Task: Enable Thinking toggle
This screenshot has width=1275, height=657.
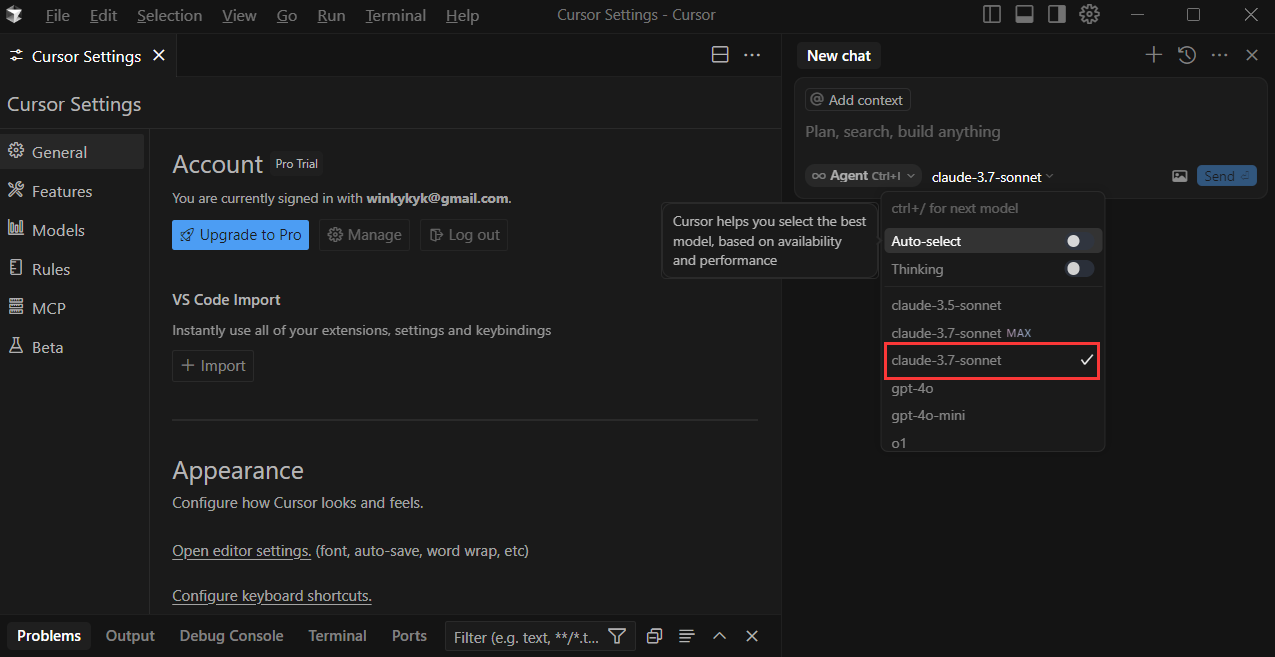Action: pyautogui.click(x=1079, y=269)
